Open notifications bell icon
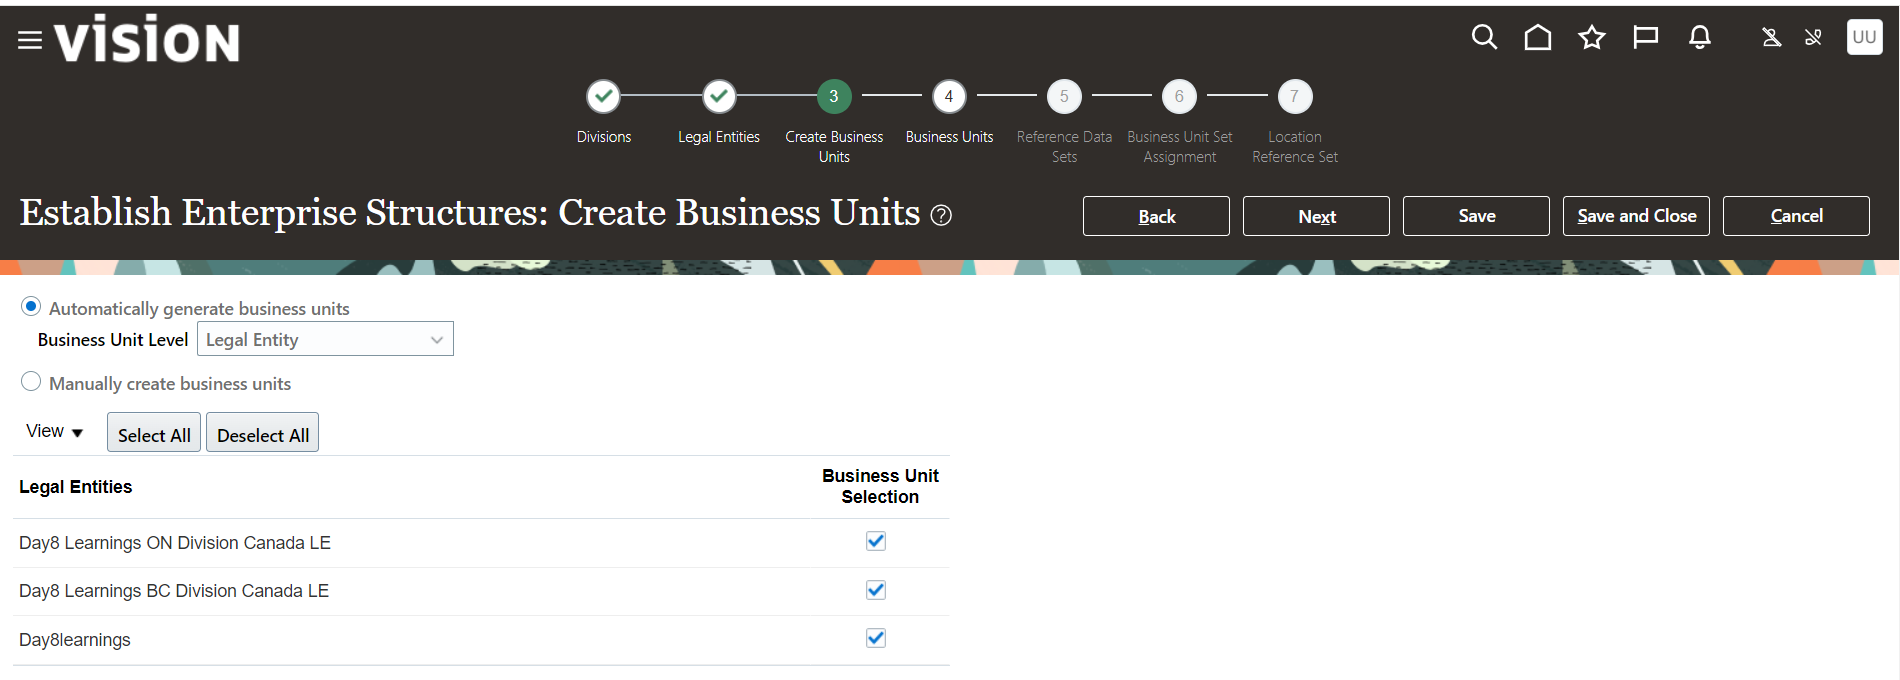The width and height of the screenshot is (1900, 680). click(1699, 38)
